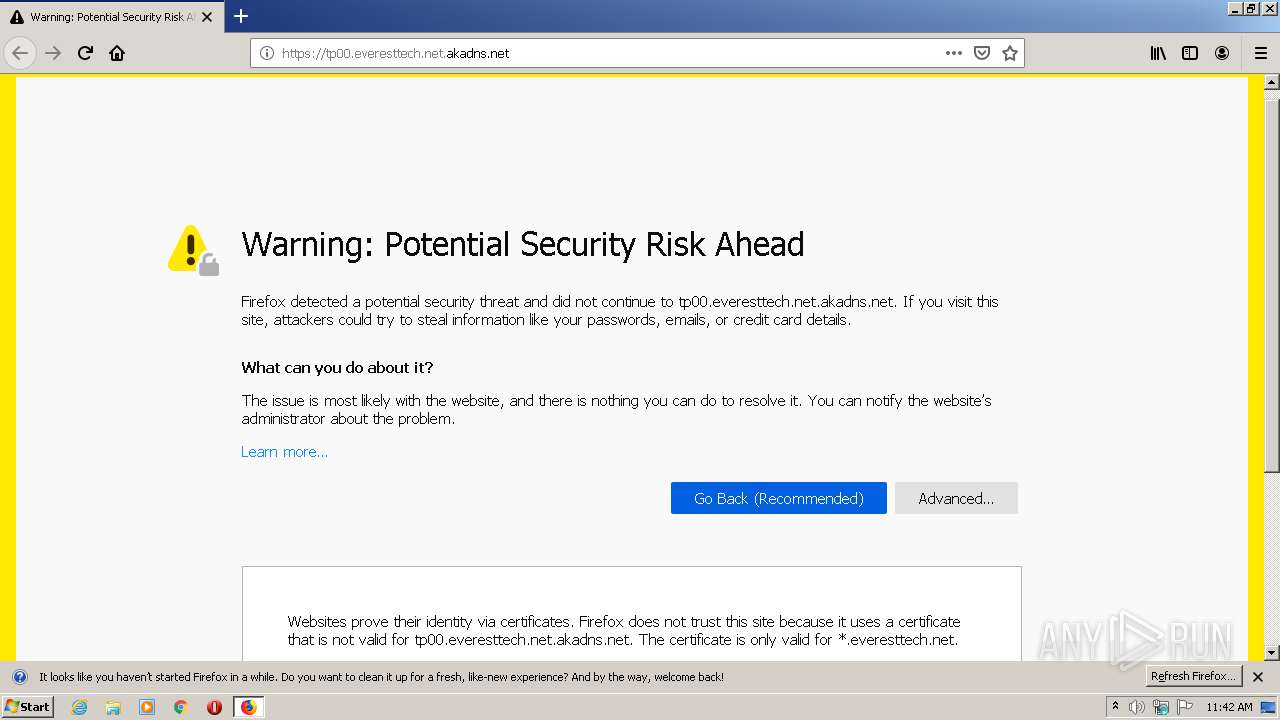Viewport: 1280px width, 720px height.
Task: Click the Refresh Firefox... button
Action: point(1193,677)
